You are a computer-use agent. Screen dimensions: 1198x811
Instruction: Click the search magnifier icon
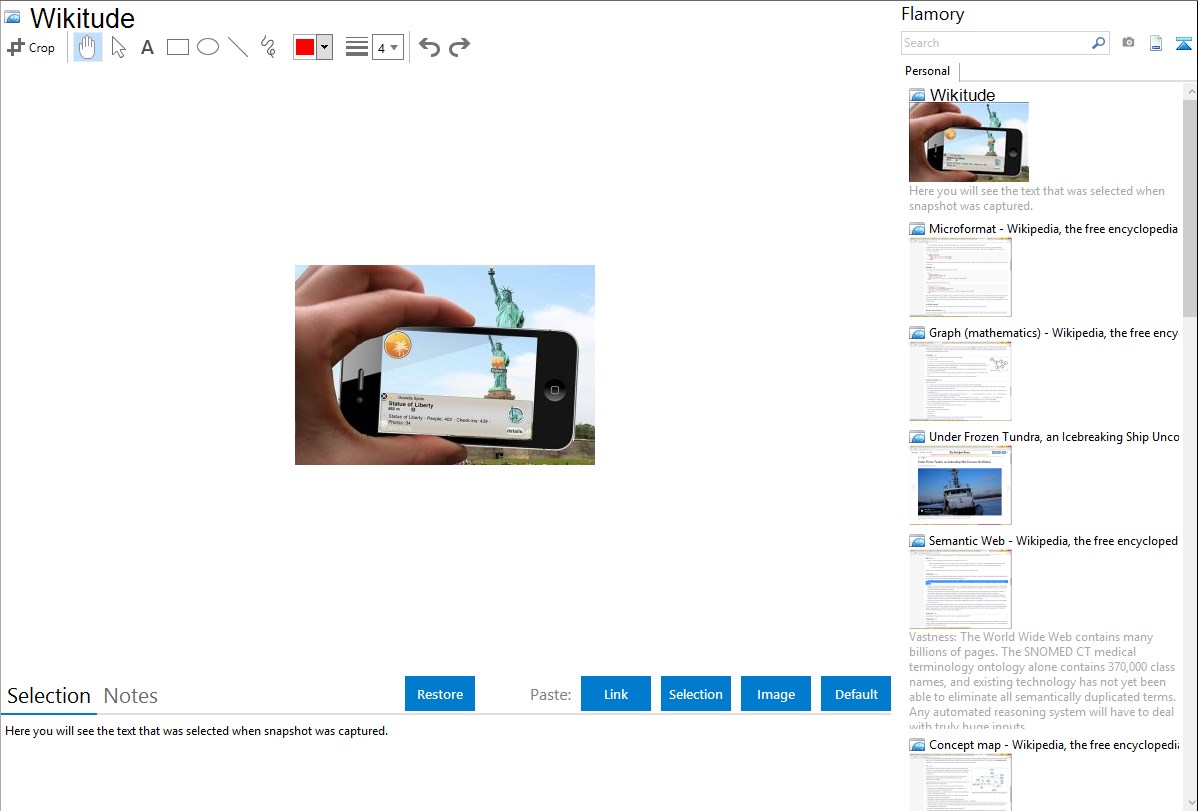pos(1099,43)
